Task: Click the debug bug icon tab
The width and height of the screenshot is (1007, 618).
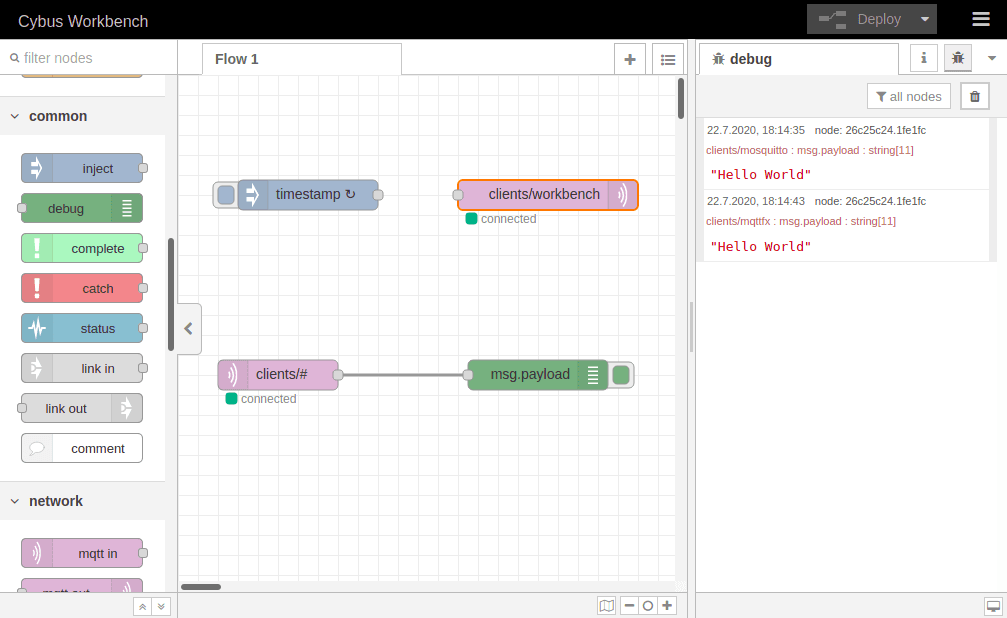Action: pos(957,59)
